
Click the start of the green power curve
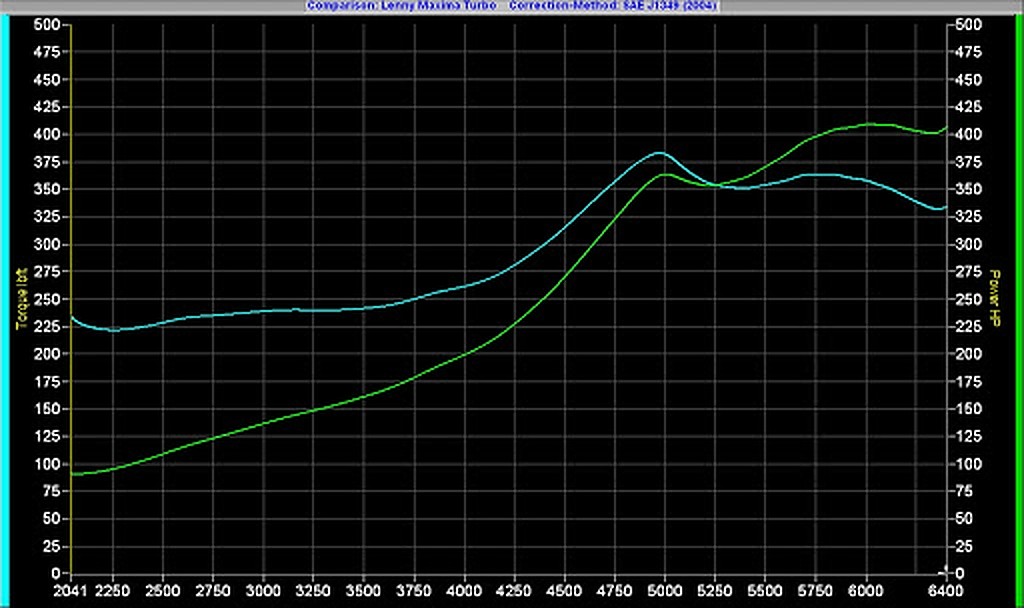coord(72,474)
